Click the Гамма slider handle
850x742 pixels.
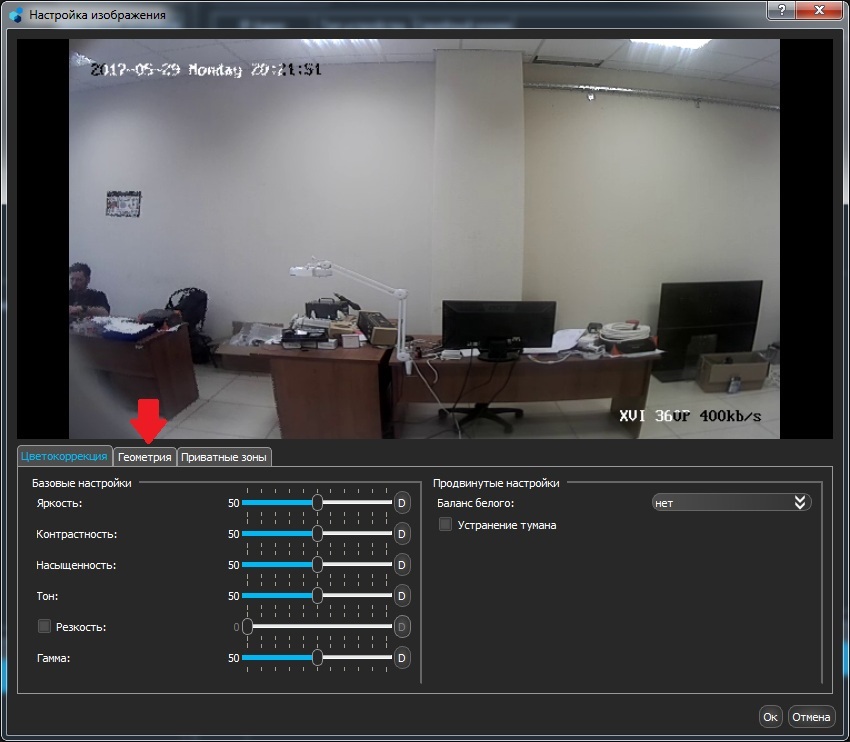coord(317,658)
